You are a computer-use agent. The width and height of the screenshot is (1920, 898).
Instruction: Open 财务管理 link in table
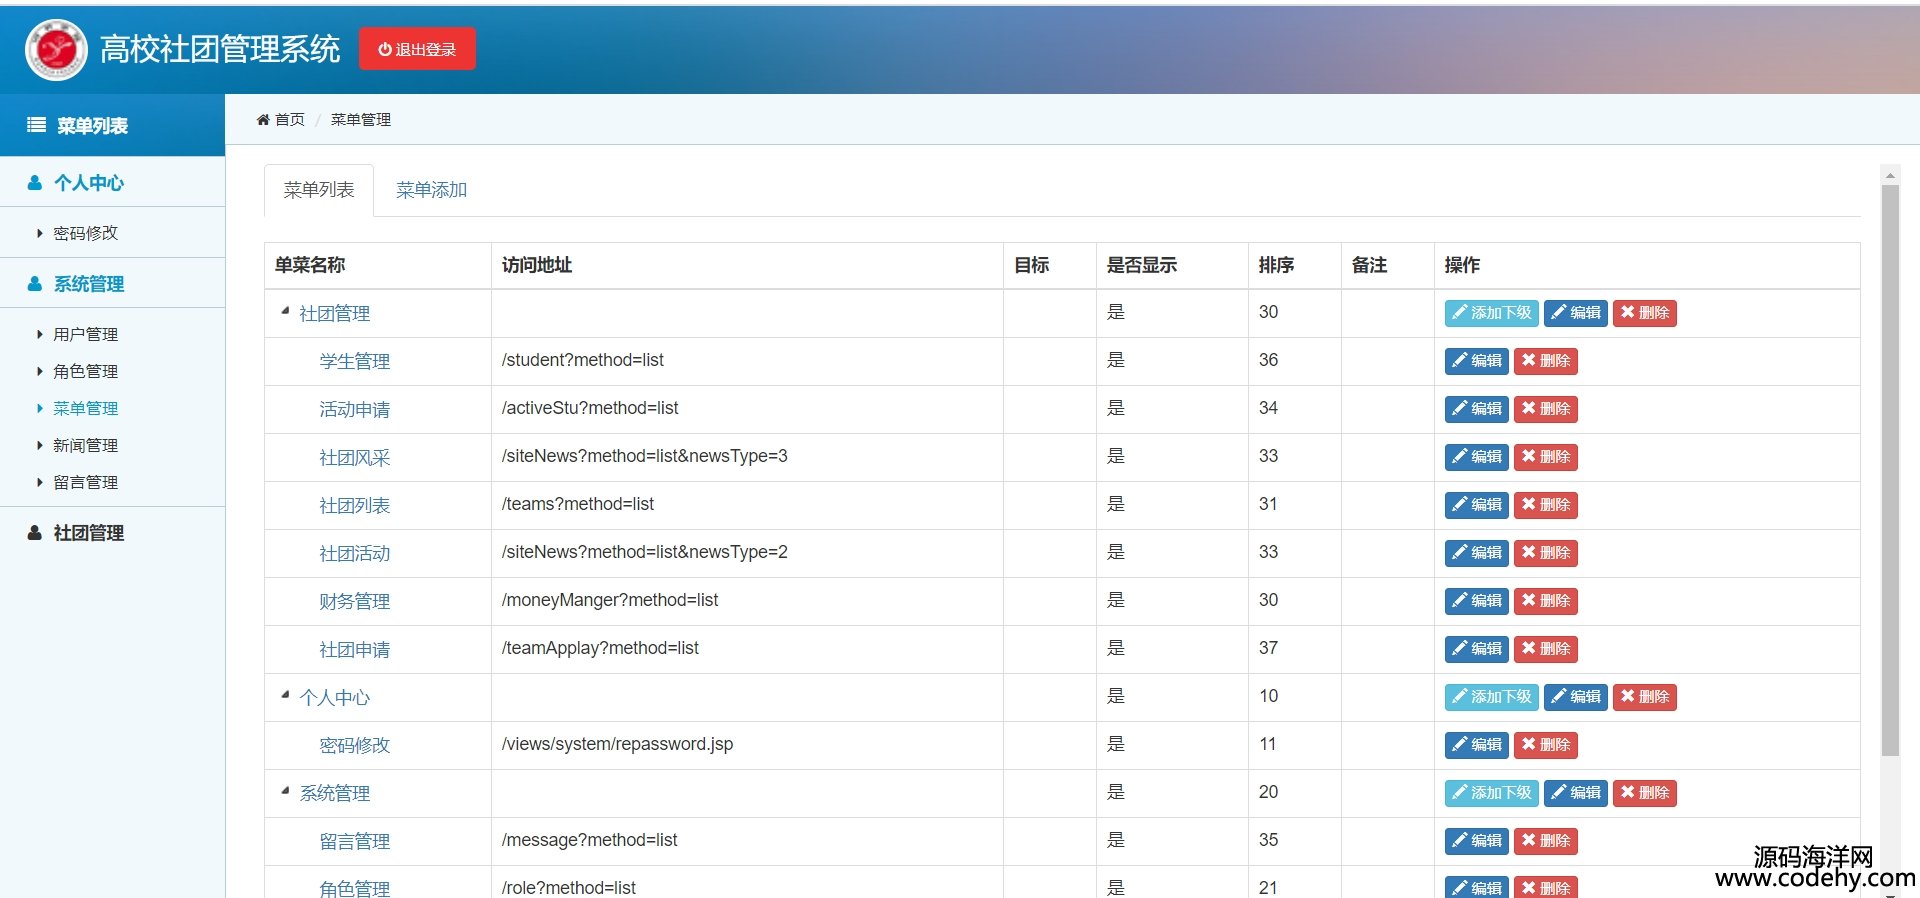[x=355, y=601]
